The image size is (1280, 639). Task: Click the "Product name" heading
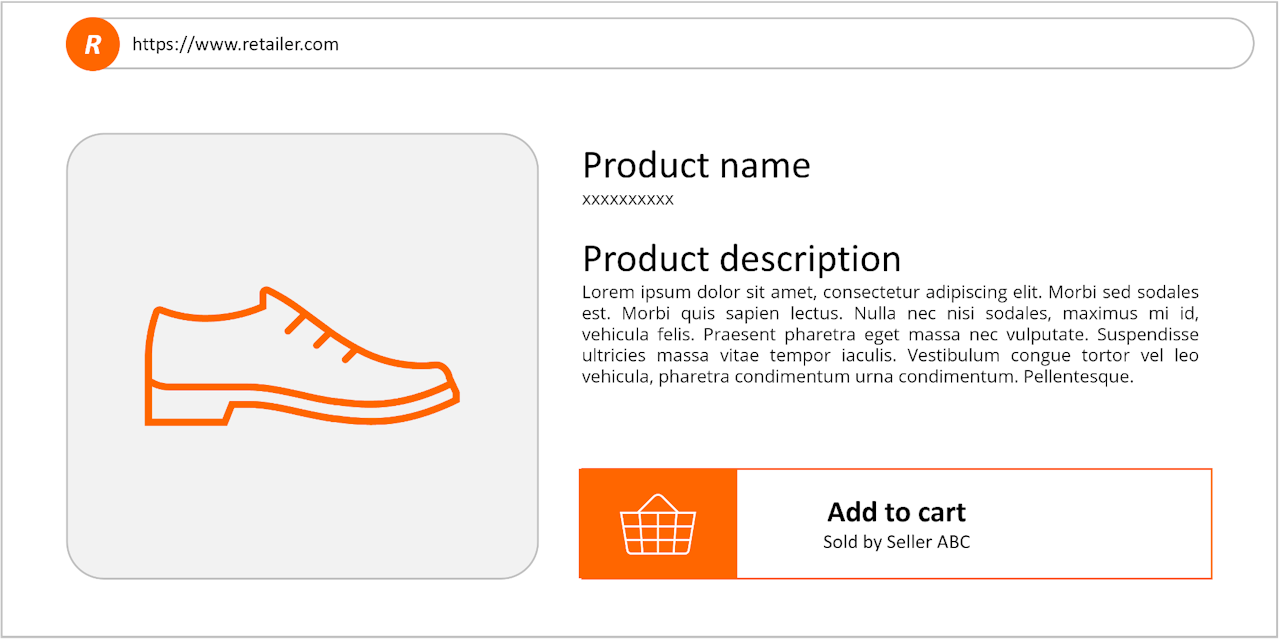(x=696, y=165)
